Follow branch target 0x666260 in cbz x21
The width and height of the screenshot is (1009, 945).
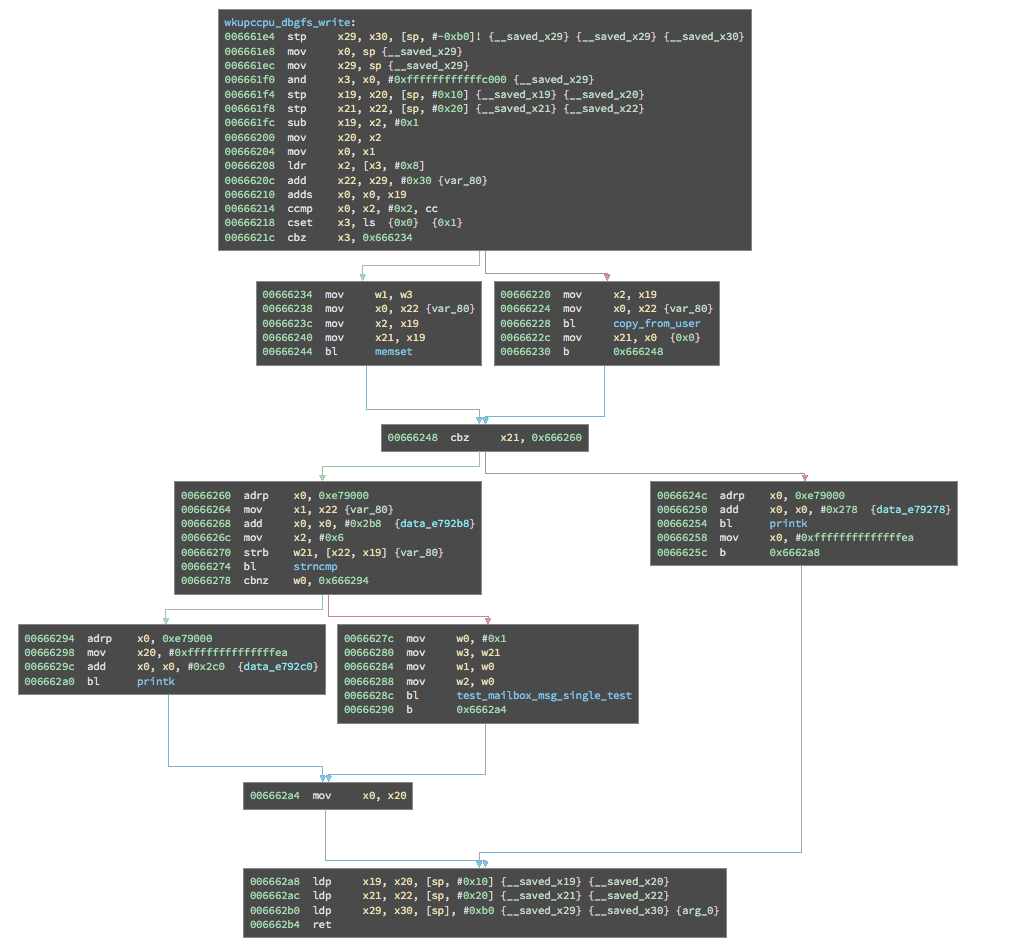(557, 438)
